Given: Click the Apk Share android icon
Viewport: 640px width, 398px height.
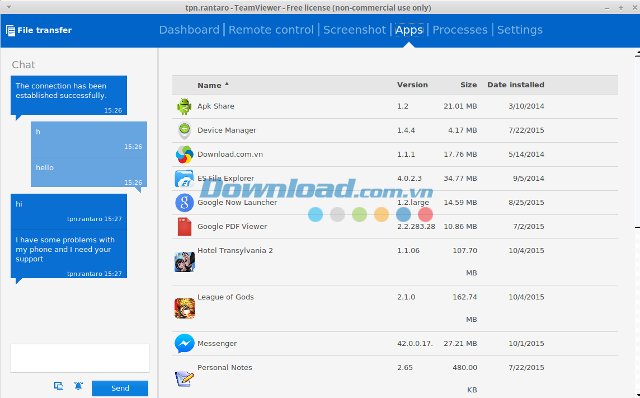Looking at the screenshot, I should (184, 107).
